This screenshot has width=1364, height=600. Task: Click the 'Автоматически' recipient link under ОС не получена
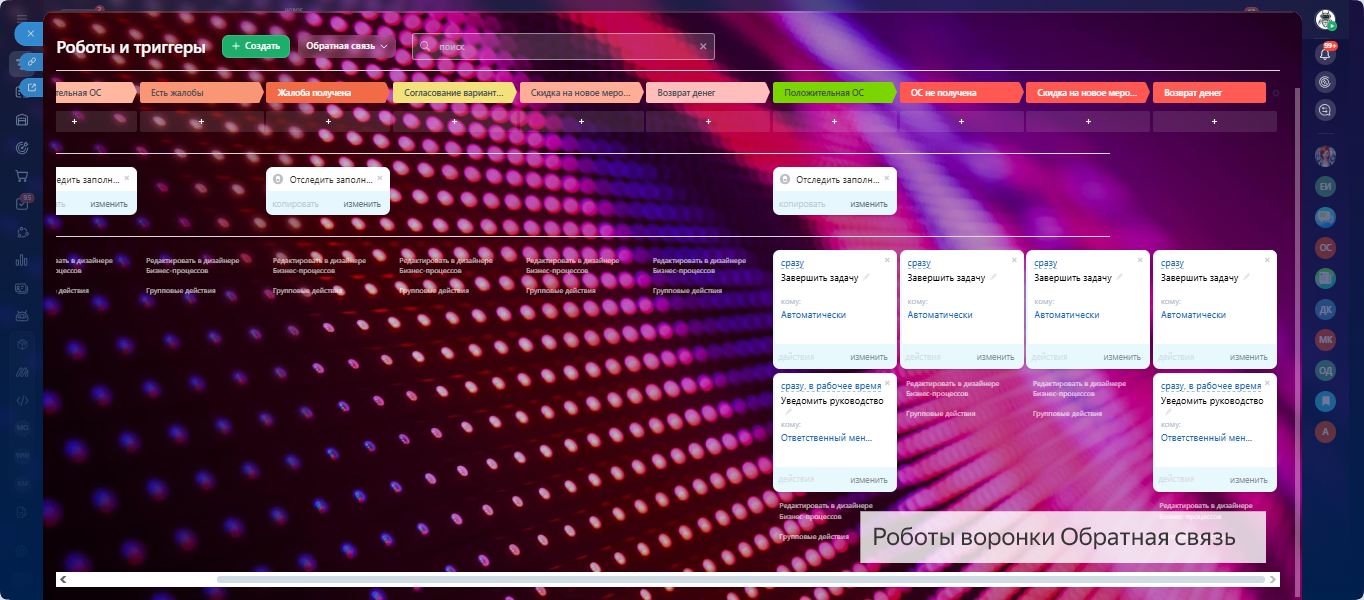[939, 315]
